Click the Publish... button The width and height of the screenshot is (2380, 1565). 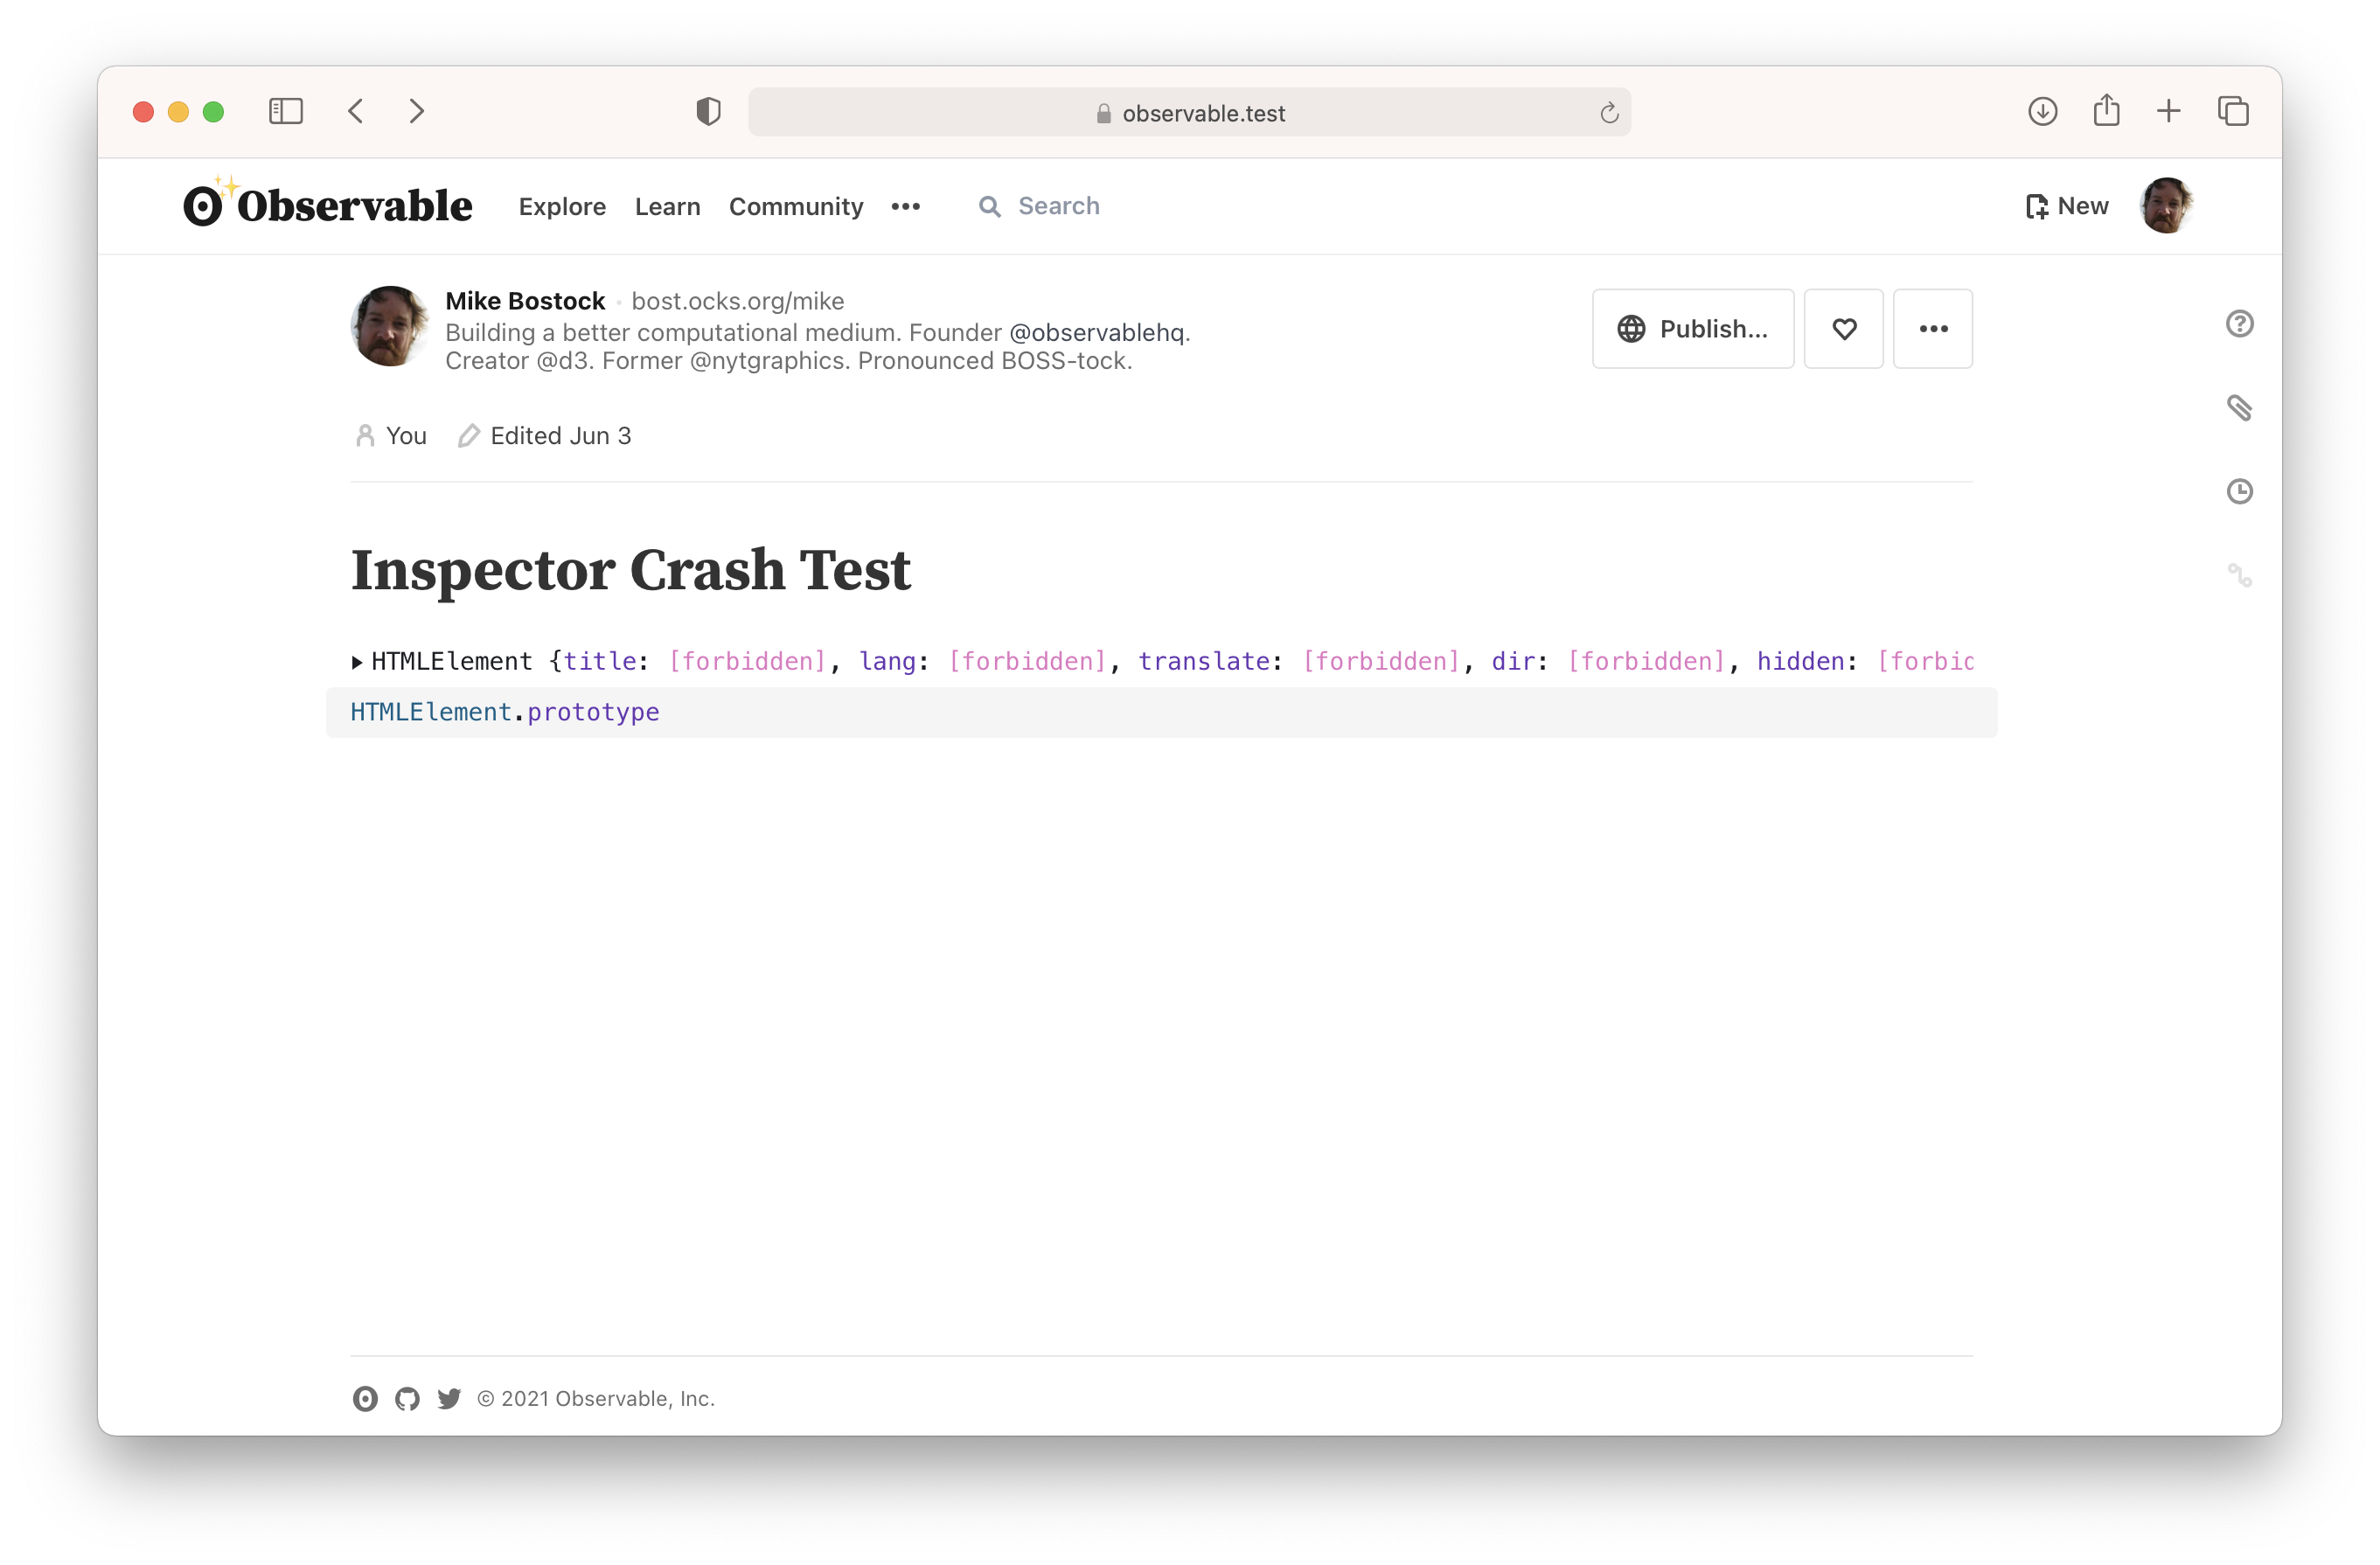point(1692,329)
